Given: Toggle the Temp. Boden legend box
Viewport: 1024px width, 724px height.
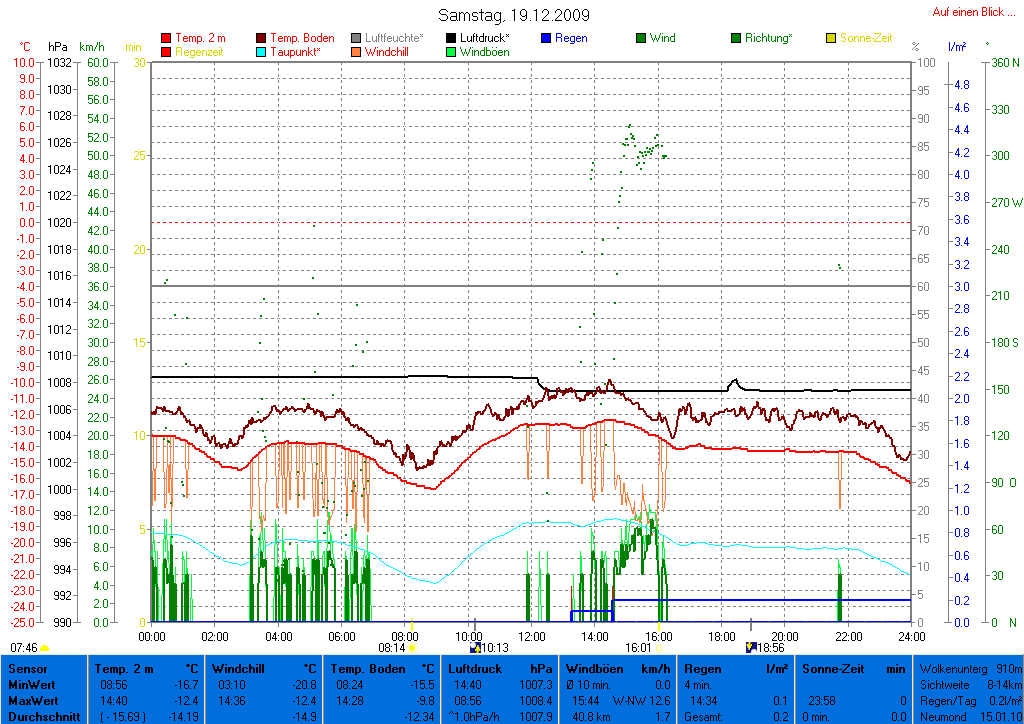Looking at the screenshot, I should [262, 38].
